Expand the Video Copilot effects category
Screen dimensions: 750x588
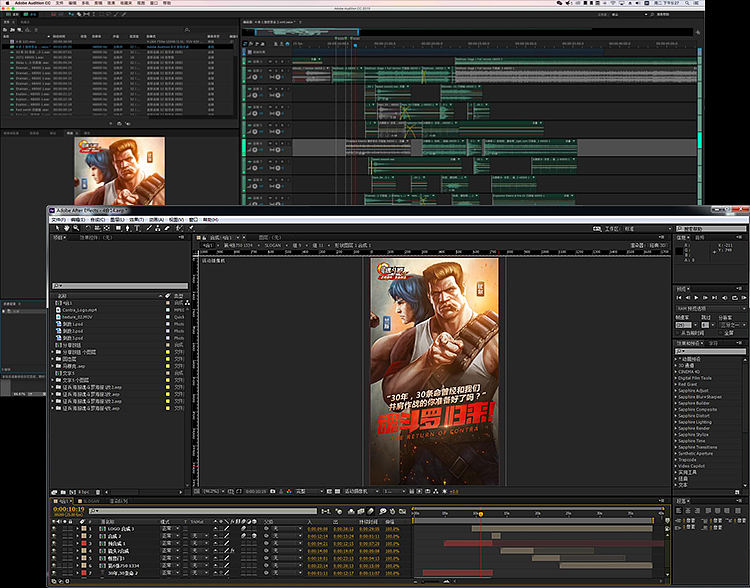pyautogui.click(x=675, y=466)
